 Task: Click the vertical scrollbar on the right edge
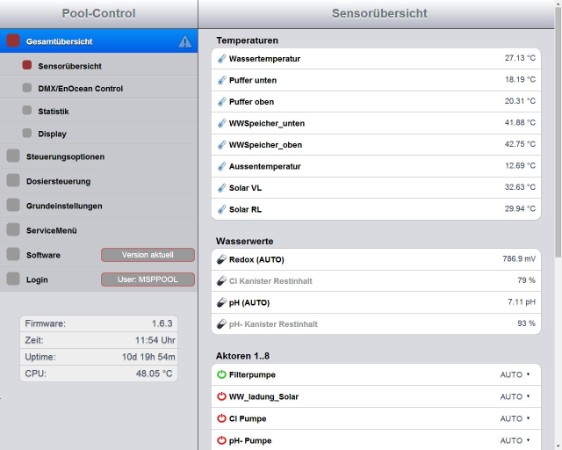pos(558,133)
